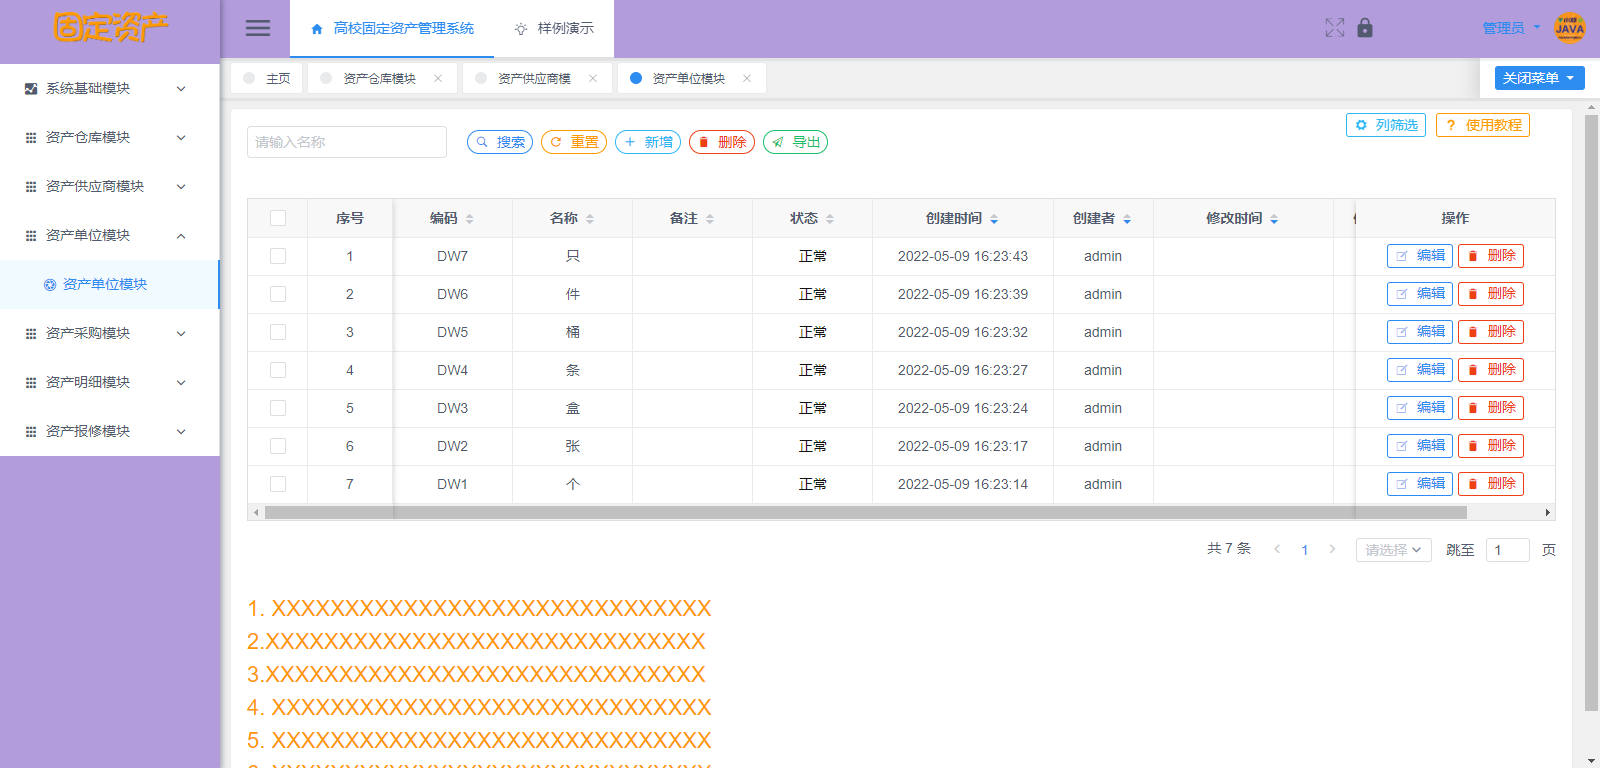This screenshot has height=768, width=1600.
Task: Sort by 创建时间 column sort icon
Action: tap(994, 219)
